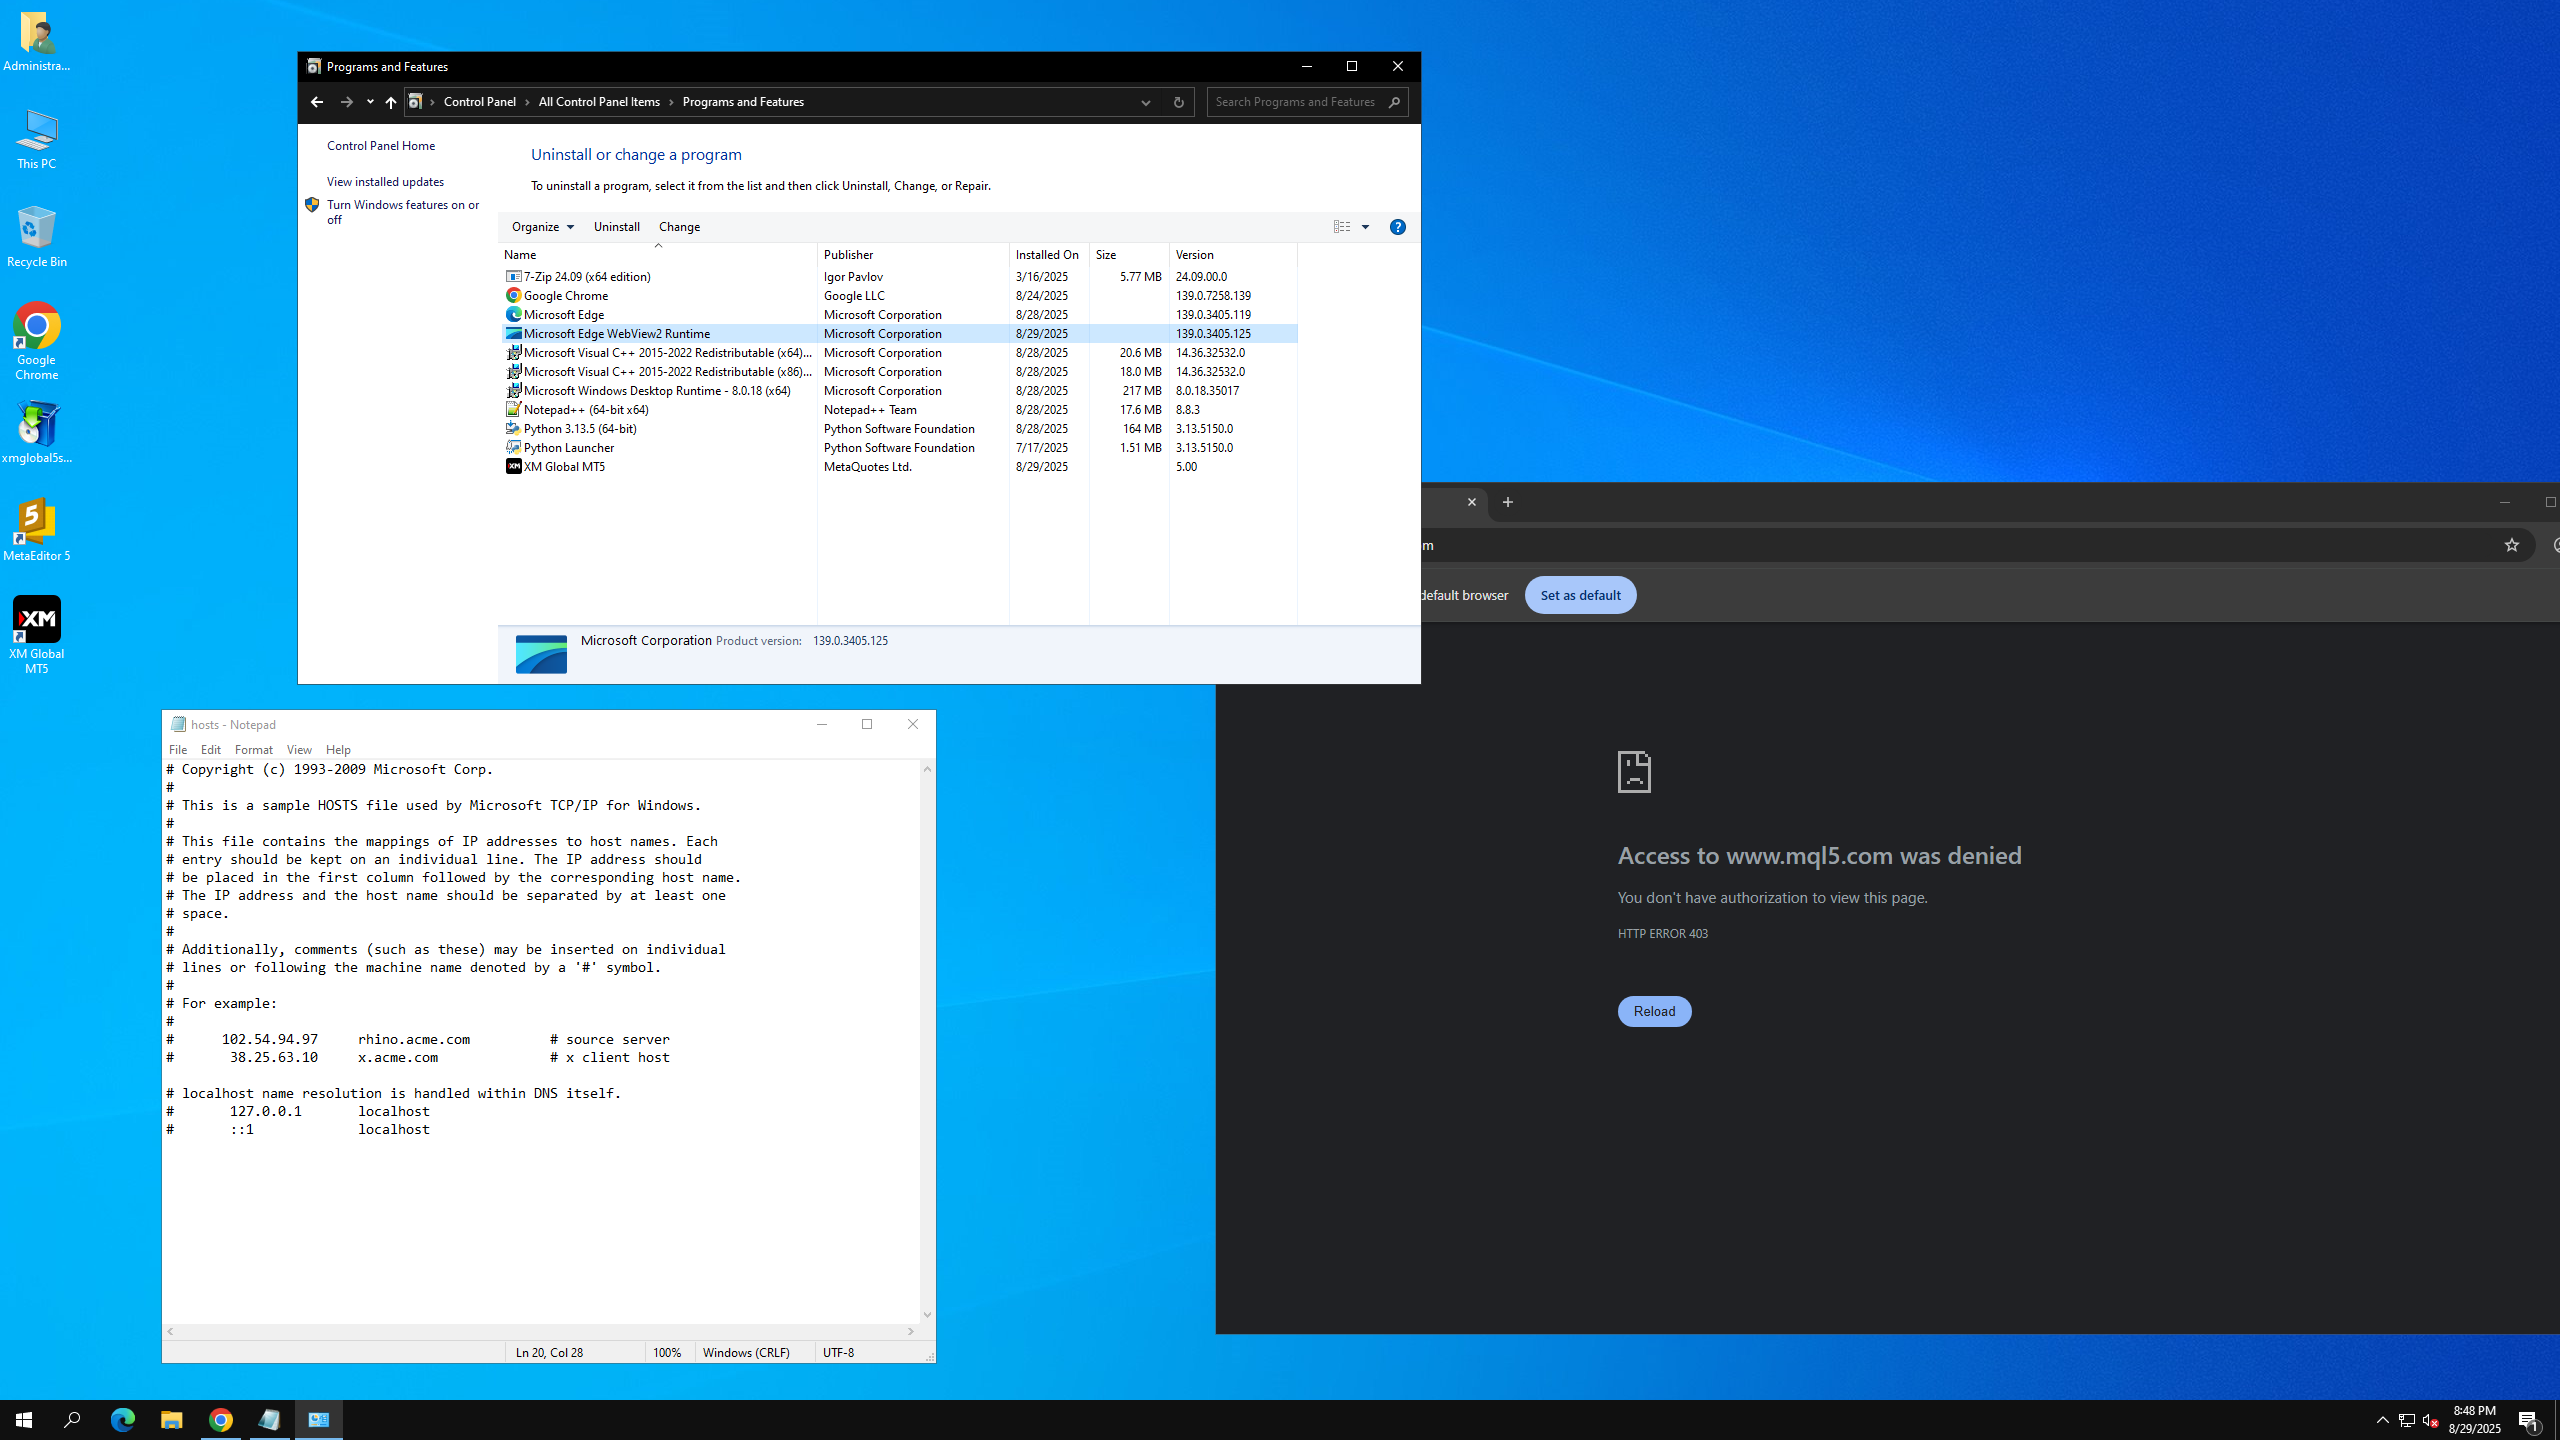Expand the Organize dropdown

click(x=543, y=227)
